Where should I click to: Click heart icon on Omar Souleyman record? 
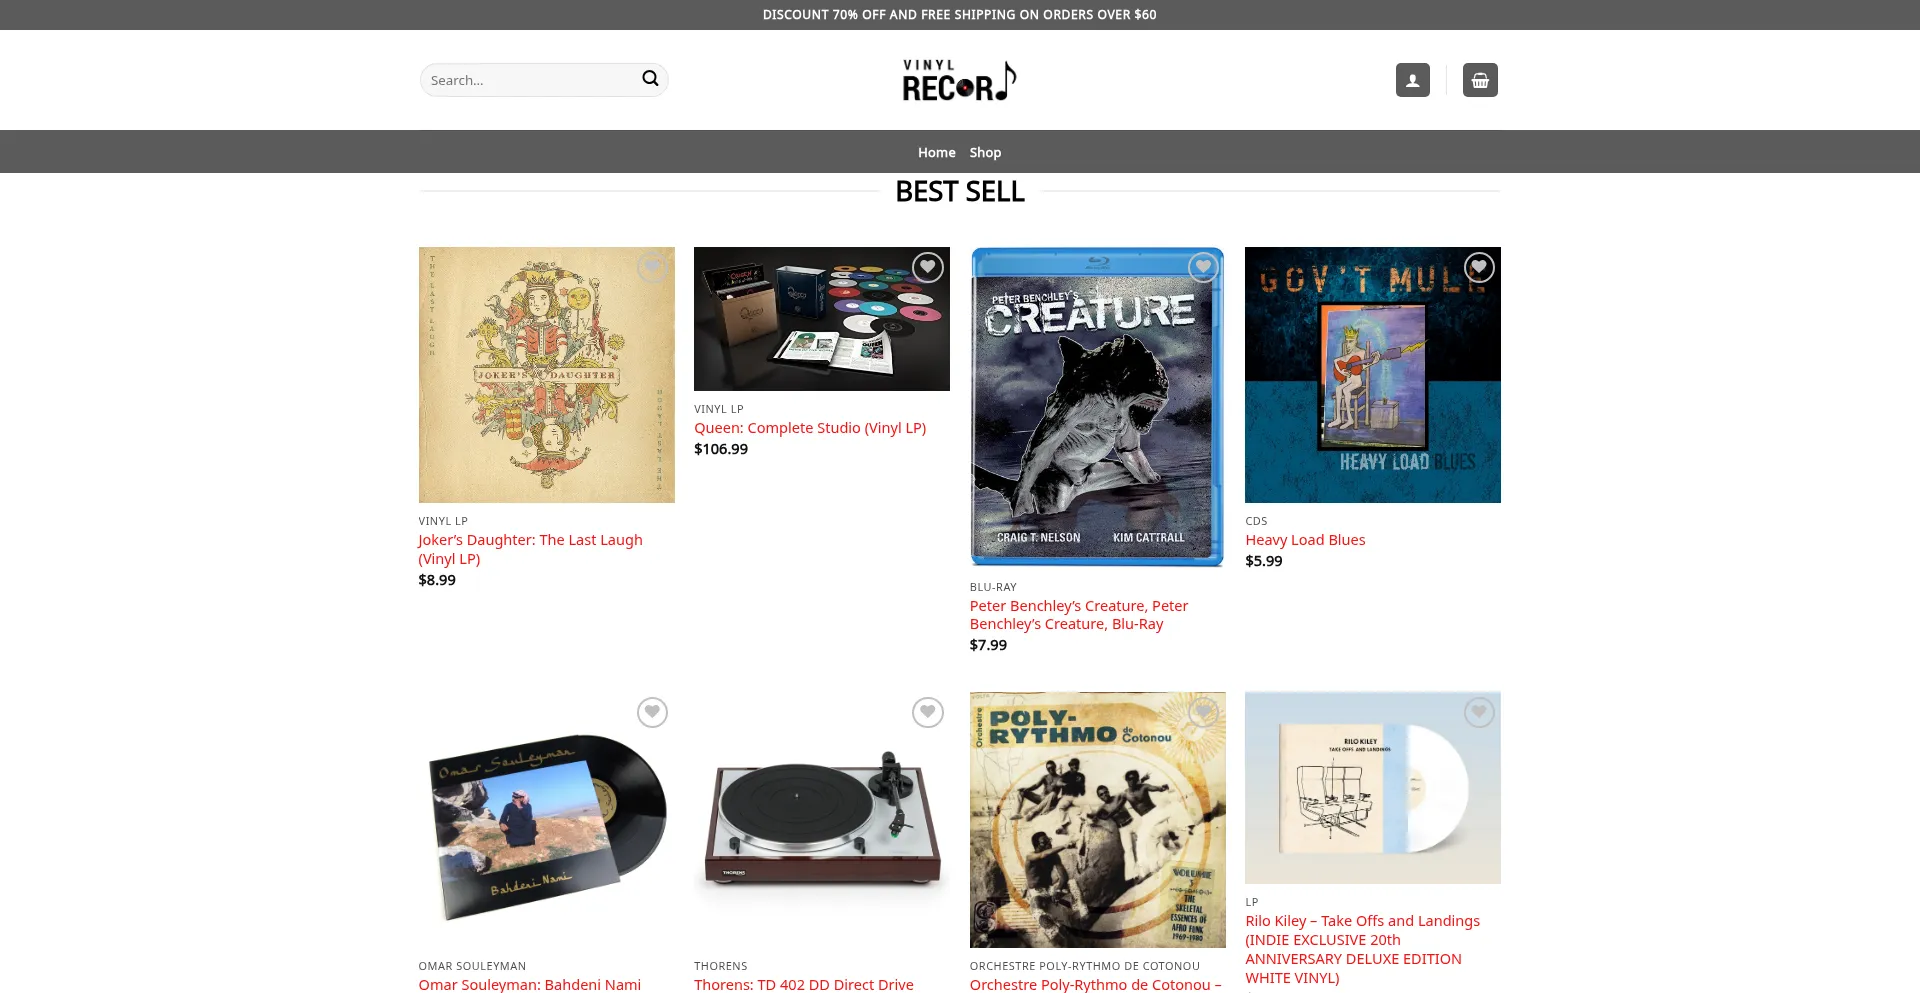coord(652,712)
